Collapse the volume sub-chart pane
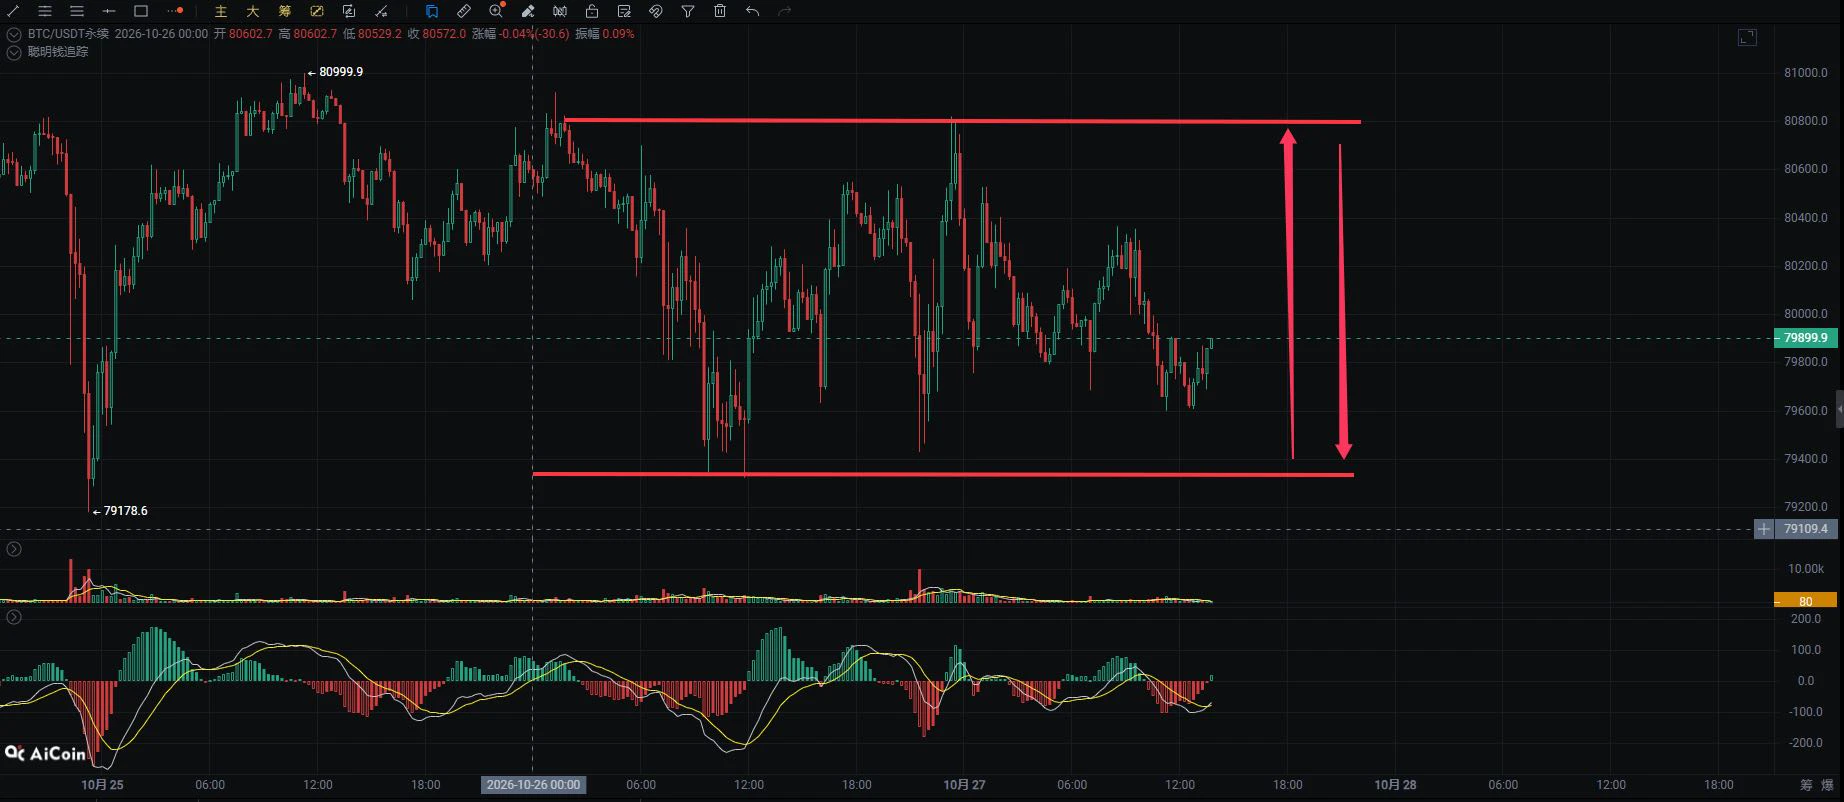The height and width of the screenshot is (802, 1844). (14, 549)
